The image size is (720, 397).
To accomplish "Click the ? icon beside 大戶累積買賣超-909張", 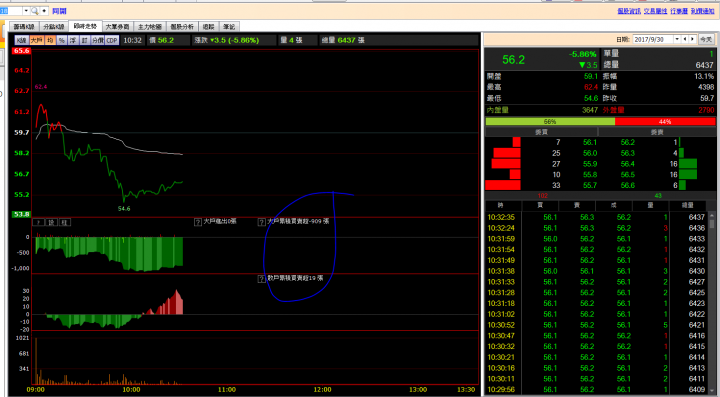I will click(262, 222).
